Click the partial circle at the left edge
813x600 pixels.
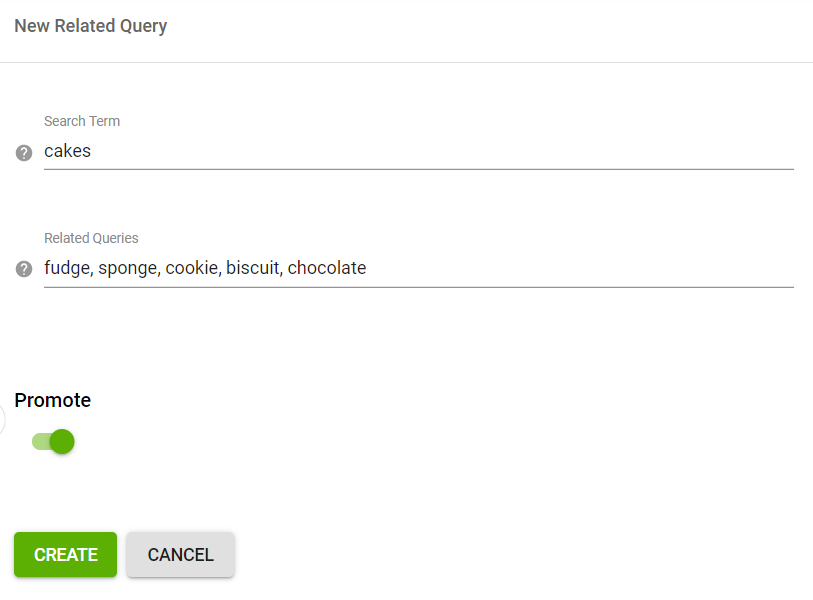[x=2, y=419]
